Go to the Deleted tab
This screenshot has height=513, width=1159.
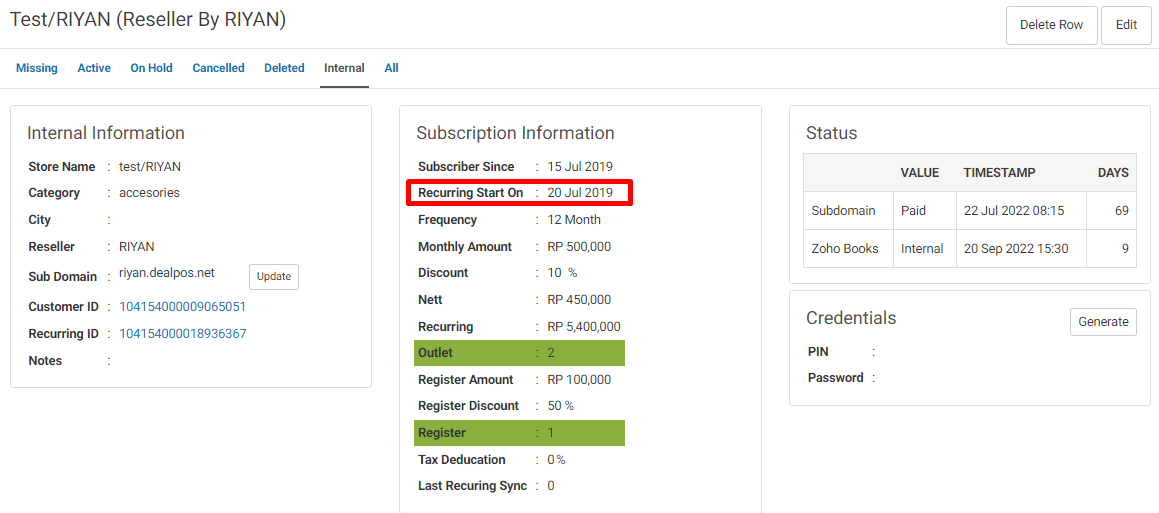[284, 68]
